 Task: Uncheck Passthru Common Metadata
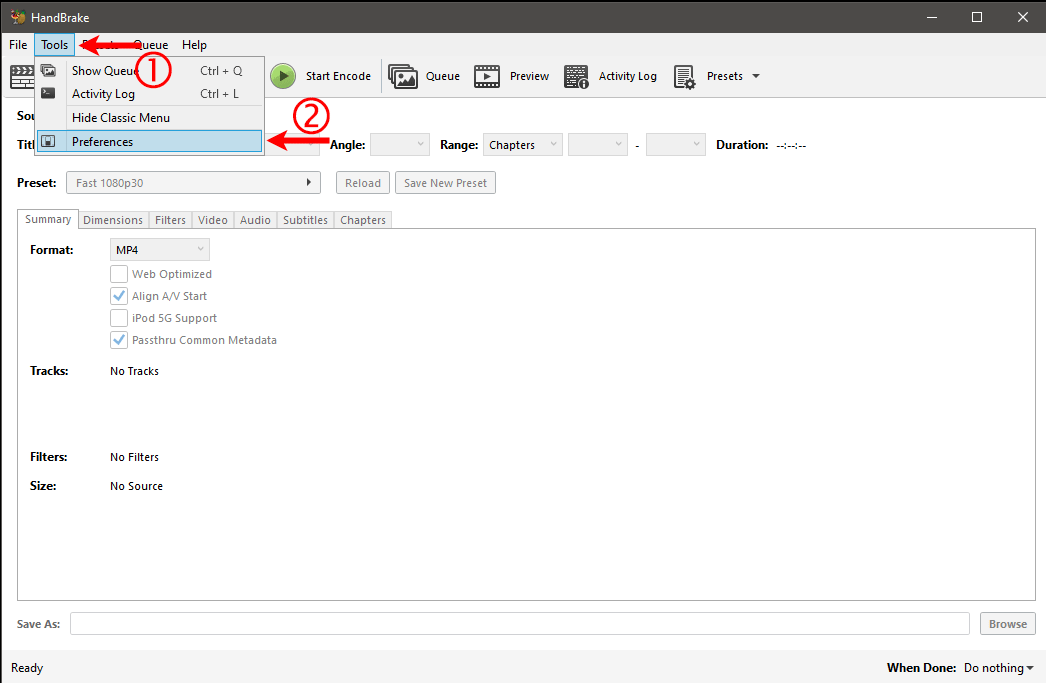point(119,340)
